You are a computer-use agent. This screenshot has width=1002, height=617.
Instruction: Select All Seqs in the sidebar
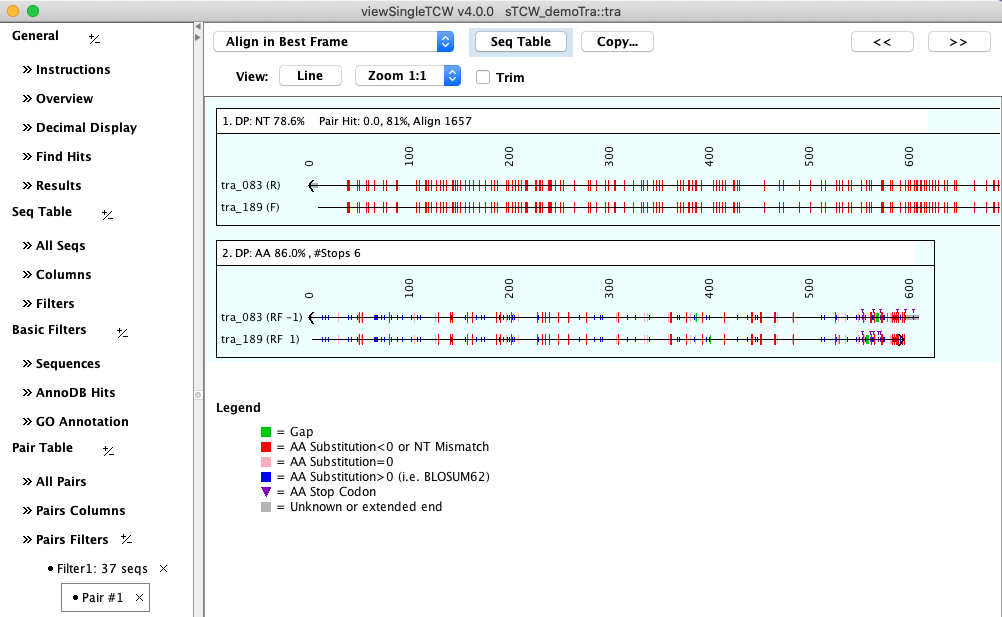pos(60,246)
